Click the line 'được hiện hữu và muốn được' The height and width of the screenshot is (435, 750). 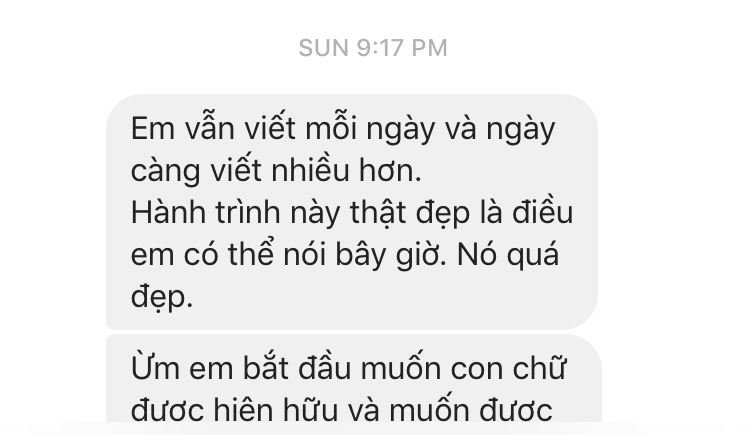pos(342,410)
